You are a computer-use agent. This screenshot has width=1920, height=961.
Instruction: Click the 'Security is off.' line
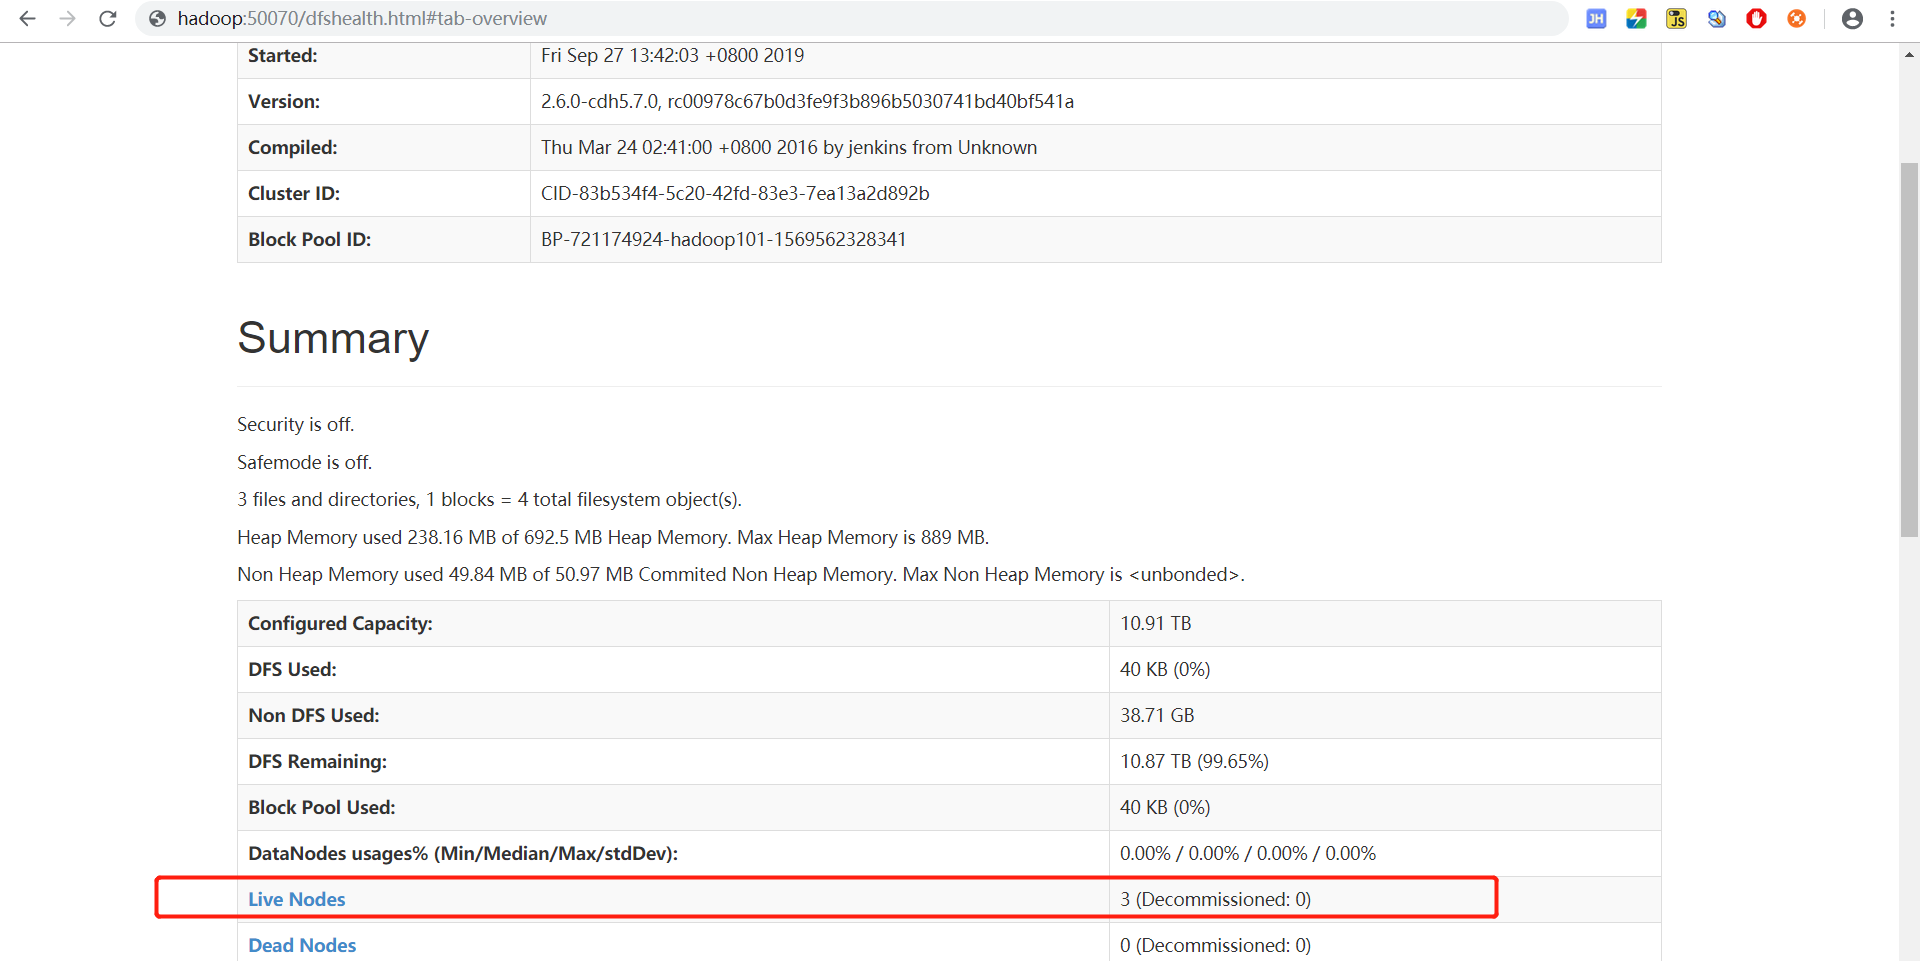point(295,424)
